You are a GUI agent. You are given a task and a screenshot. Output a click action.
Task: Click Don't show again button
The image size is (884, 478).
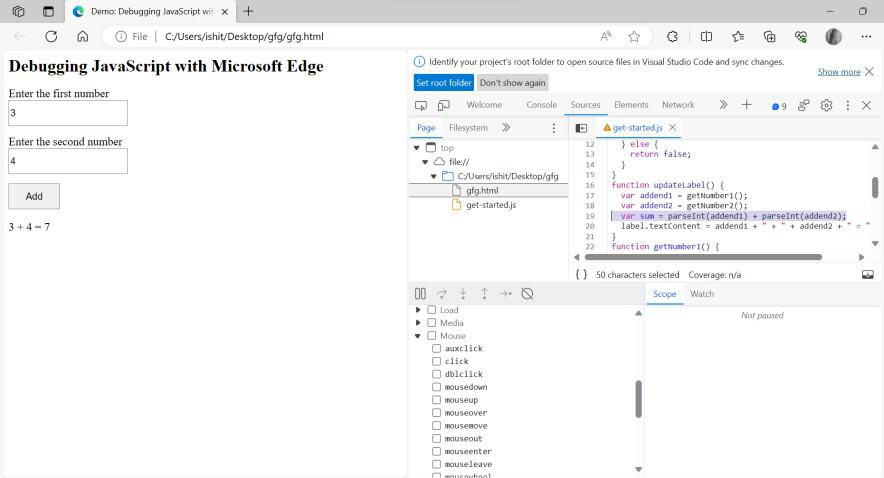pyautogui.click(x=512, y=83)
